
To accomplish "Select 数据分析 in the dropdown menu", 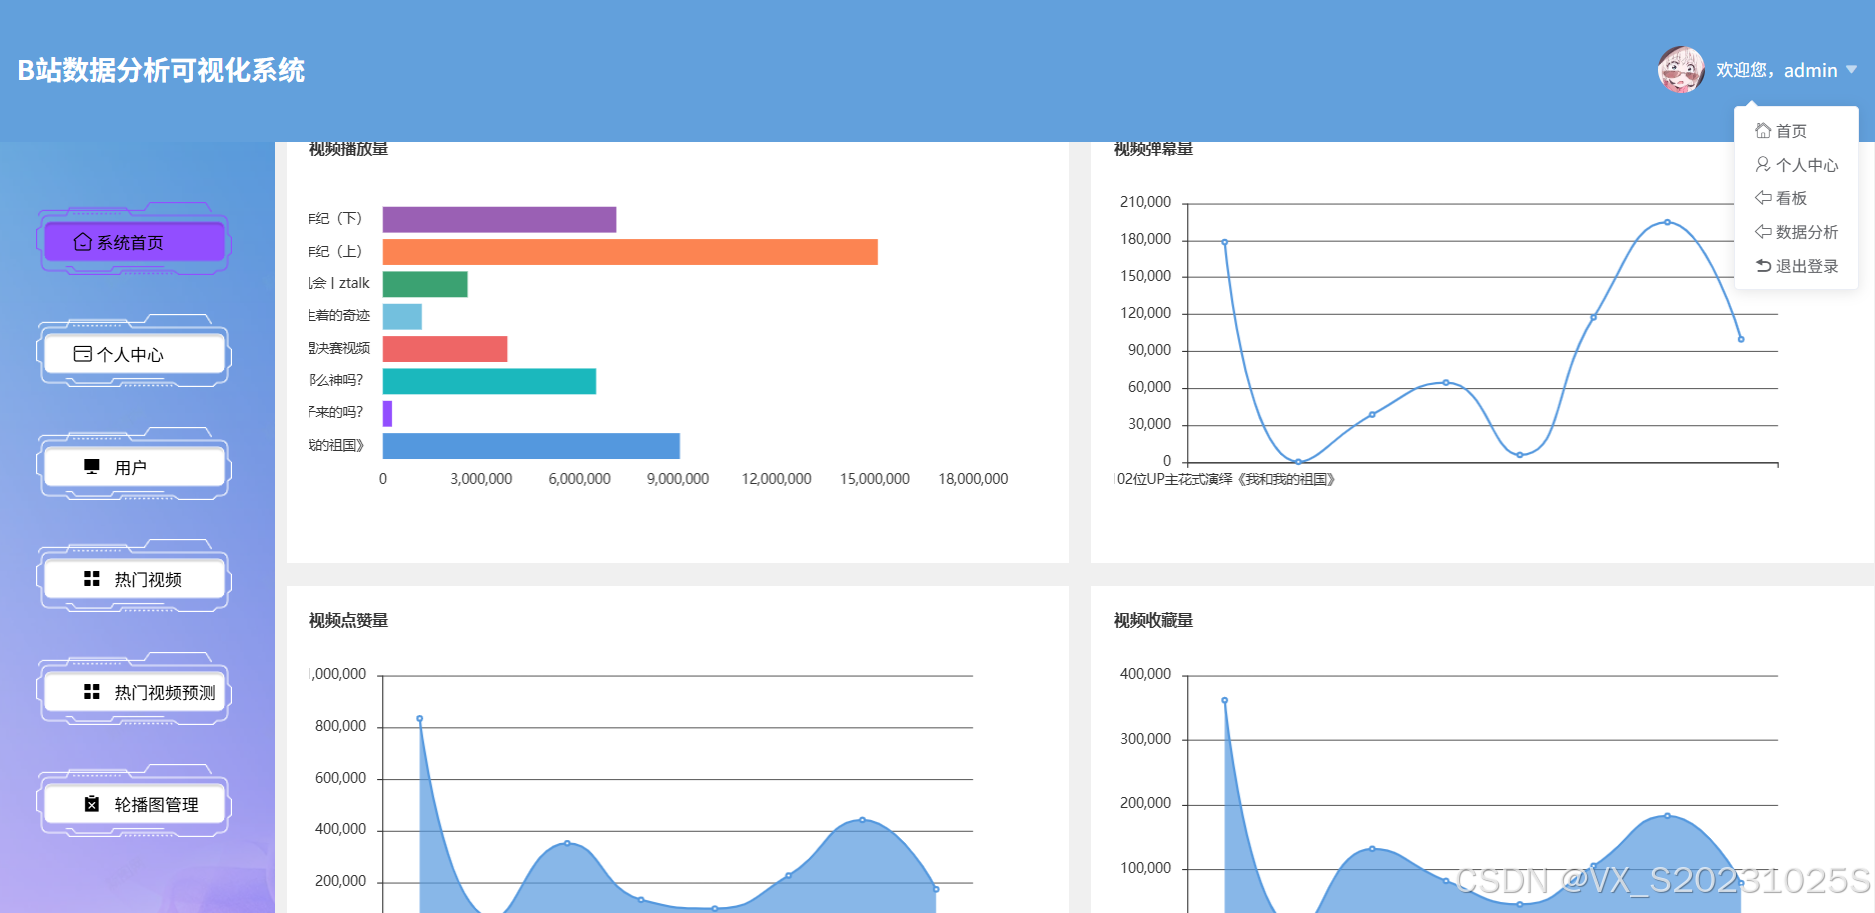I will (x=1796, y=232).
